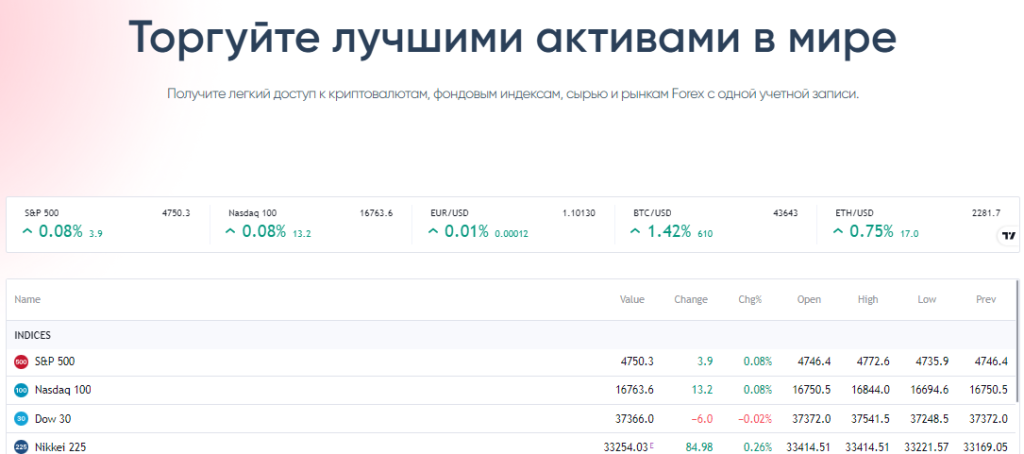Select the Nikkei 225 table row name
1024x454 pixels.
[60, 447]
